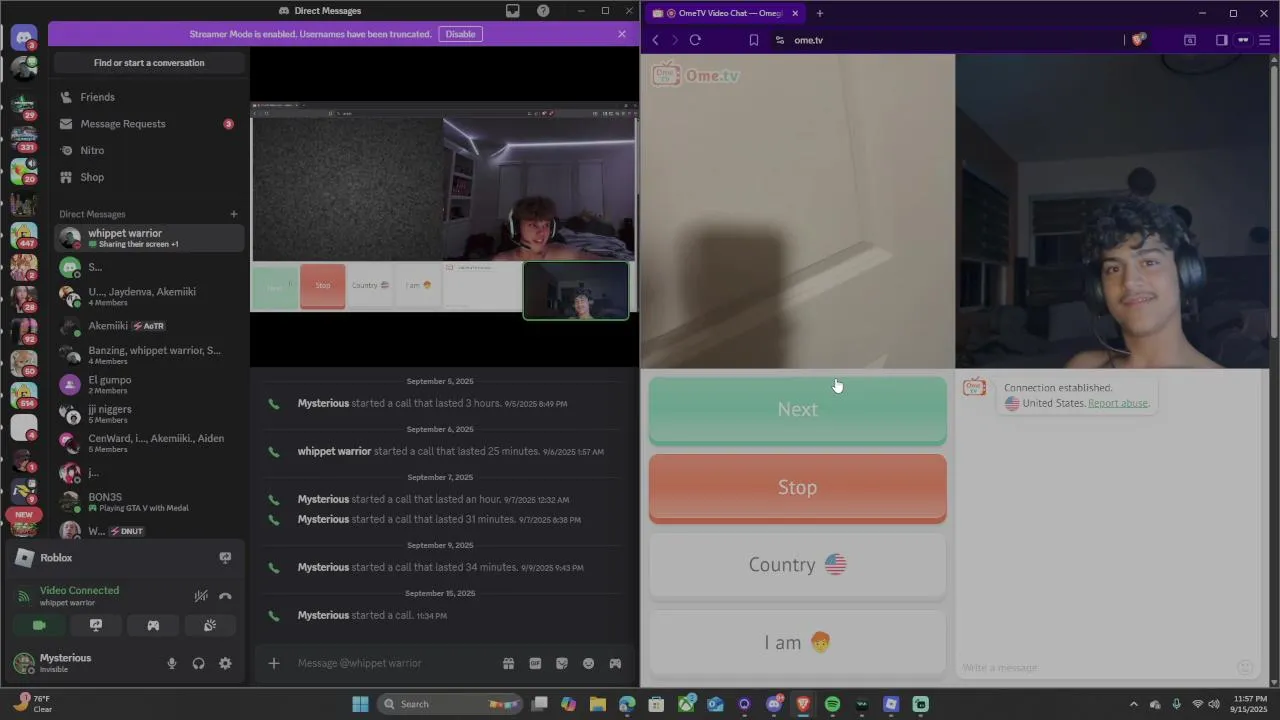This screenshot has width=1280, height=720.
Task: Open Discord inbox icon in title bar
Action: coord(513,11)
